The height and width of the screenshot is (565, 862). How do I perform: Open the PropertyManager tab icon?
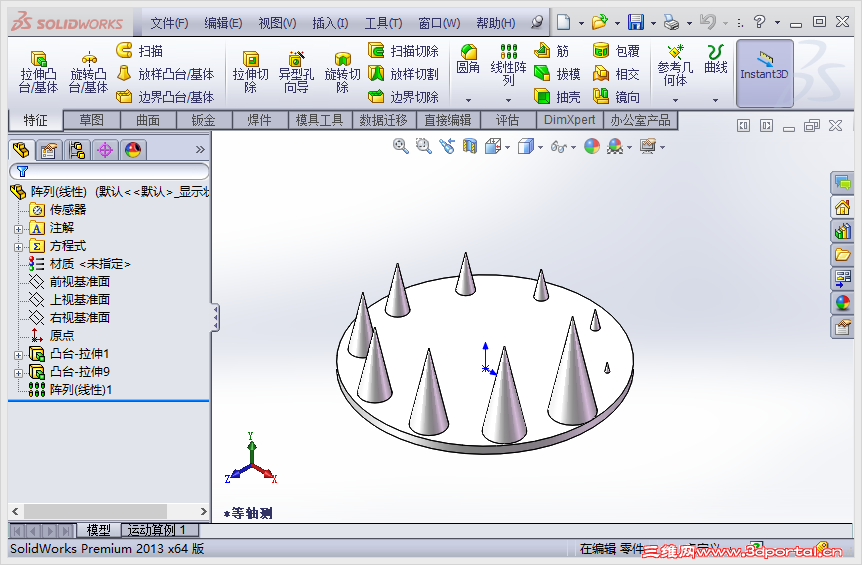(x=49, y=149)
